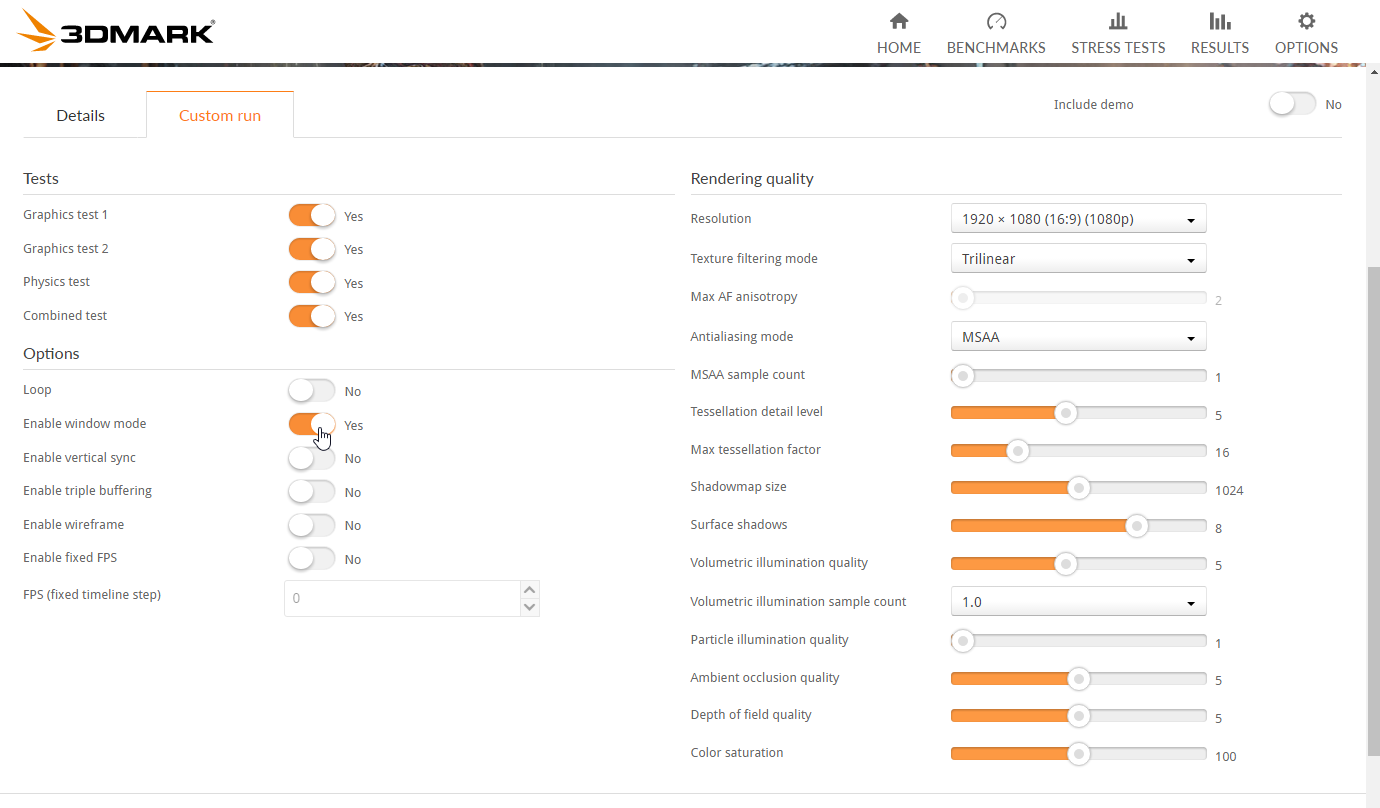Decrease FPS with the down stepper arrow

tap(530, 608)
